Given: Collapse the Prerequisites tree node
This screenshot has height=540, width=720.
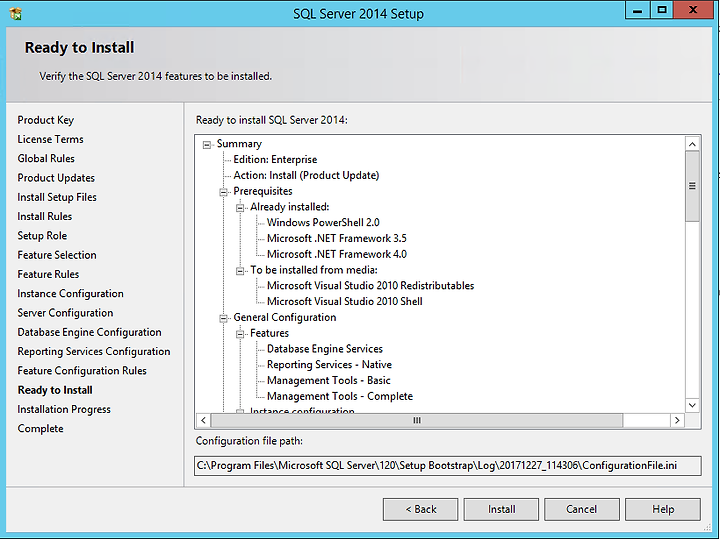Looking at the screenshot, I should click(224, 192).
